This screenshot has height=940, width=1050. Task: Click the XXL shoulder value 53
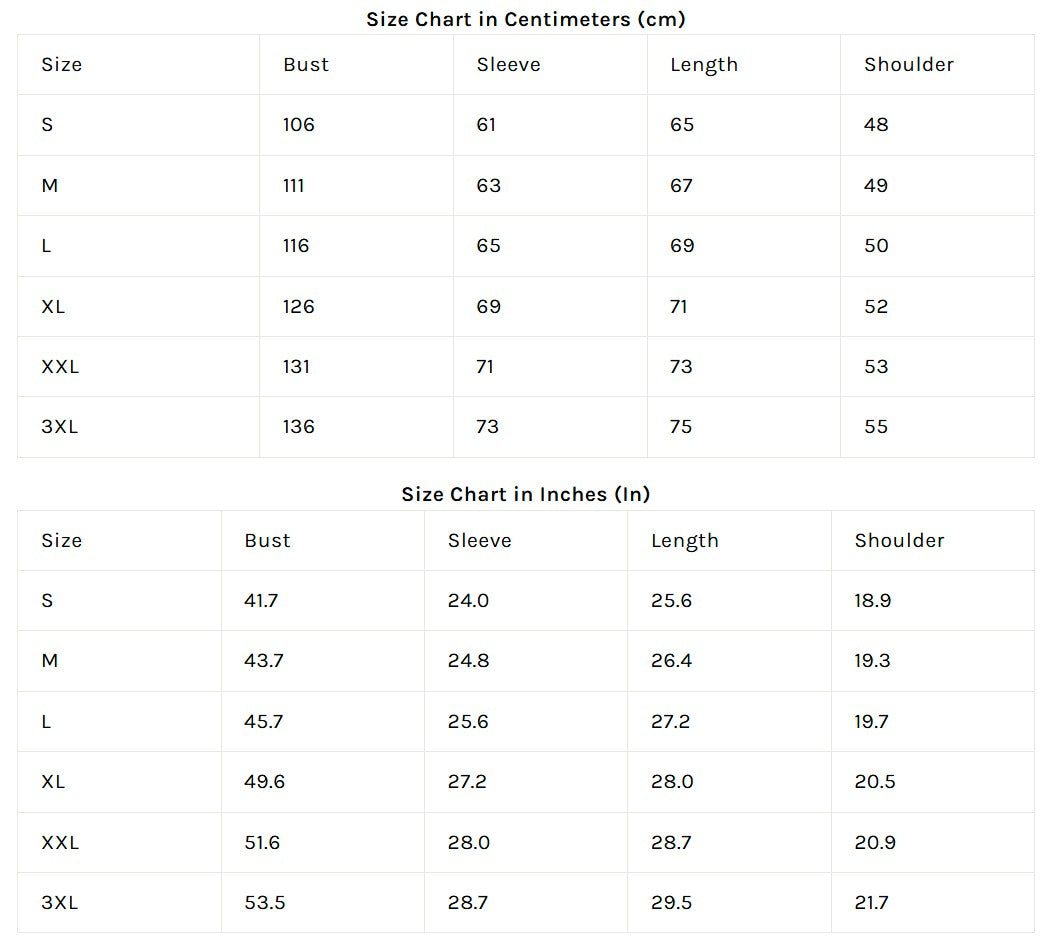[x=876, y=367]
